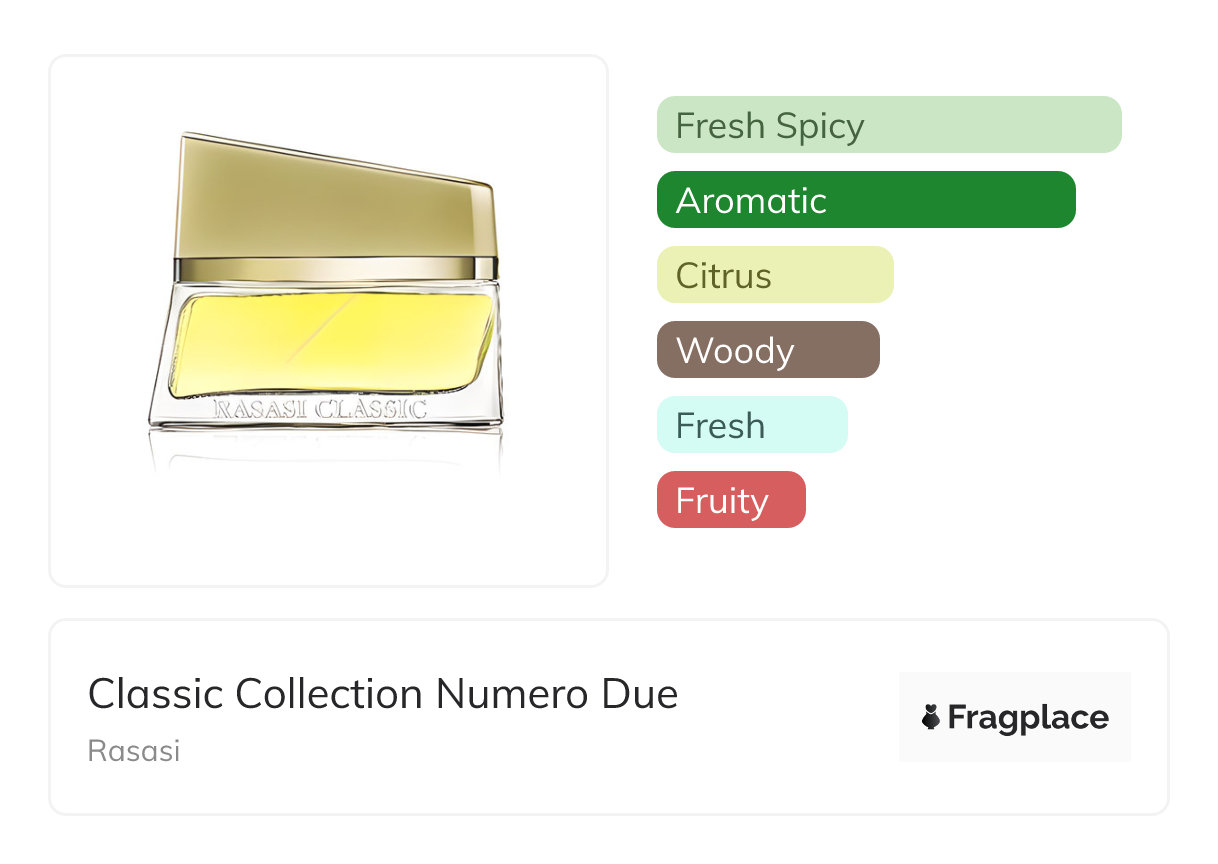
Task: Pick the brown Woody accord bar
Action: coord(767,350)
